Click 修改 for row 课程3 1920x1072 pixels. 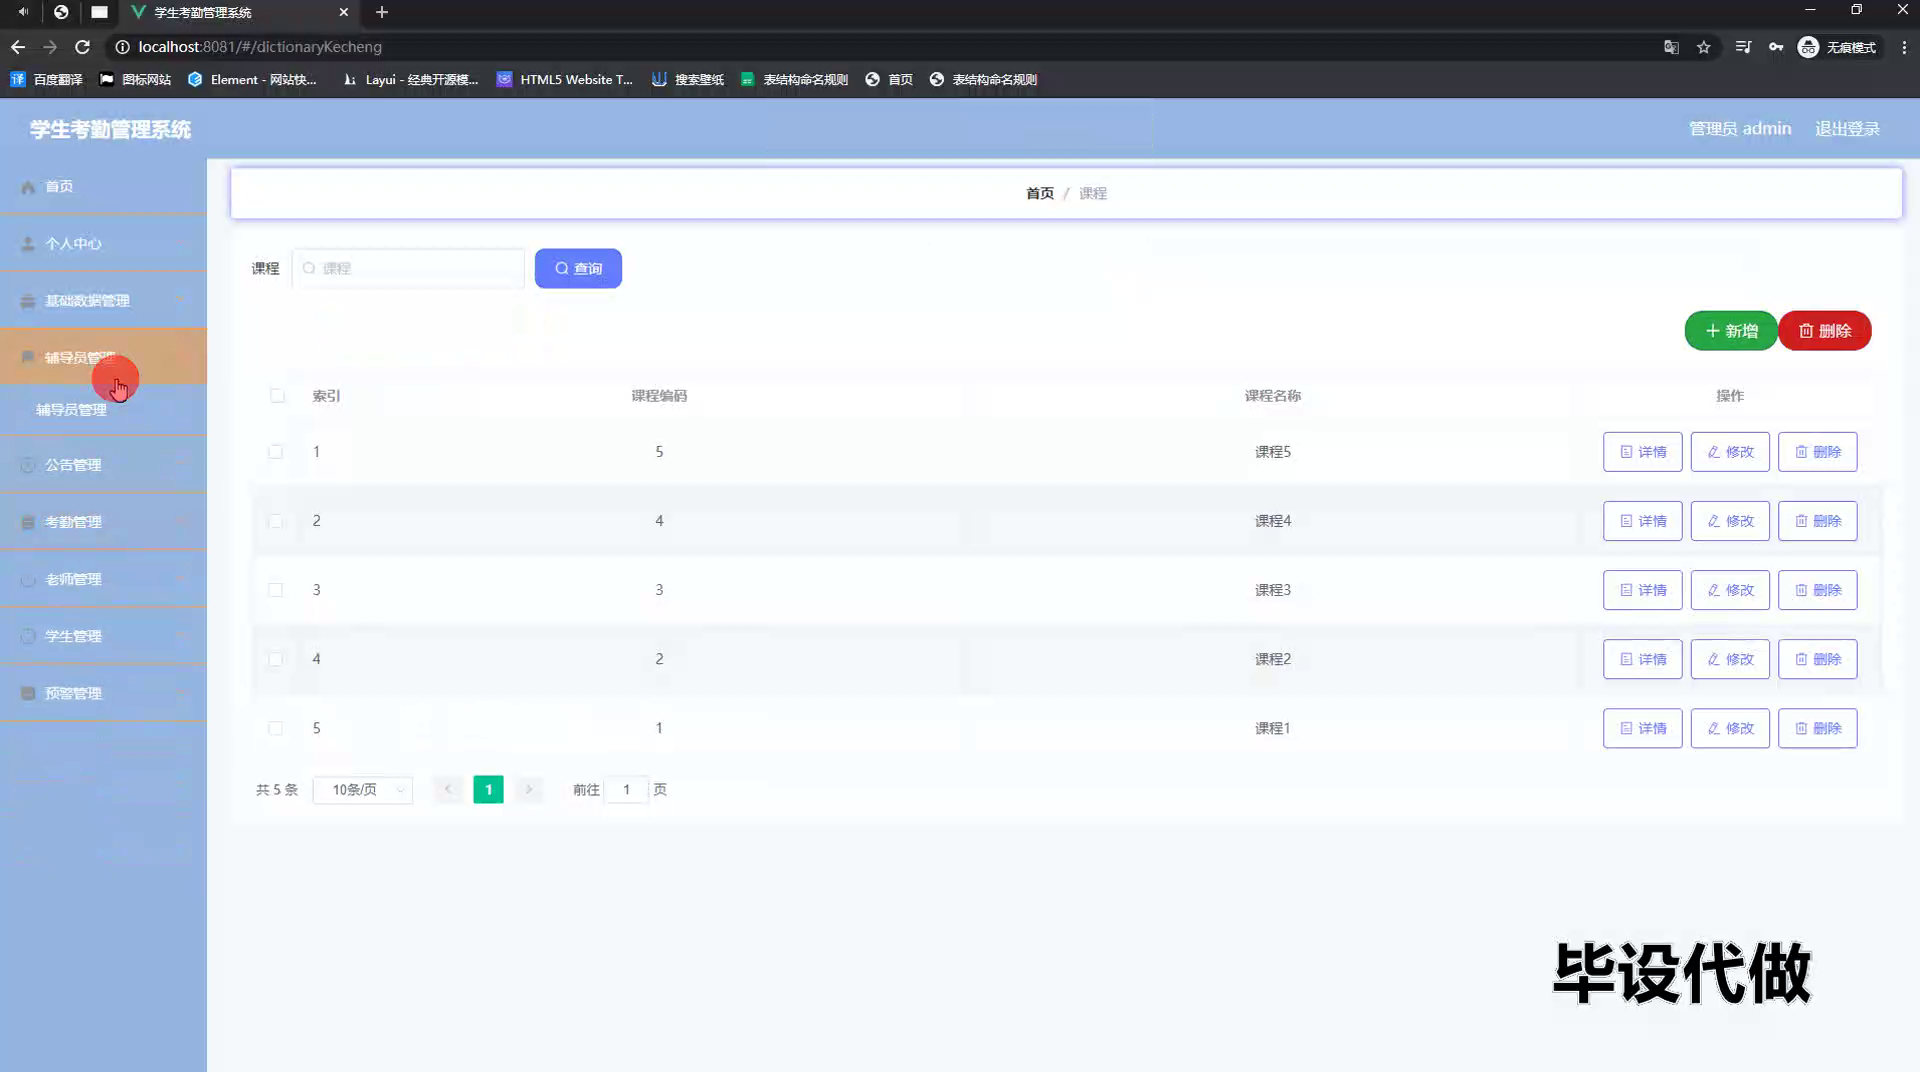1730,590
